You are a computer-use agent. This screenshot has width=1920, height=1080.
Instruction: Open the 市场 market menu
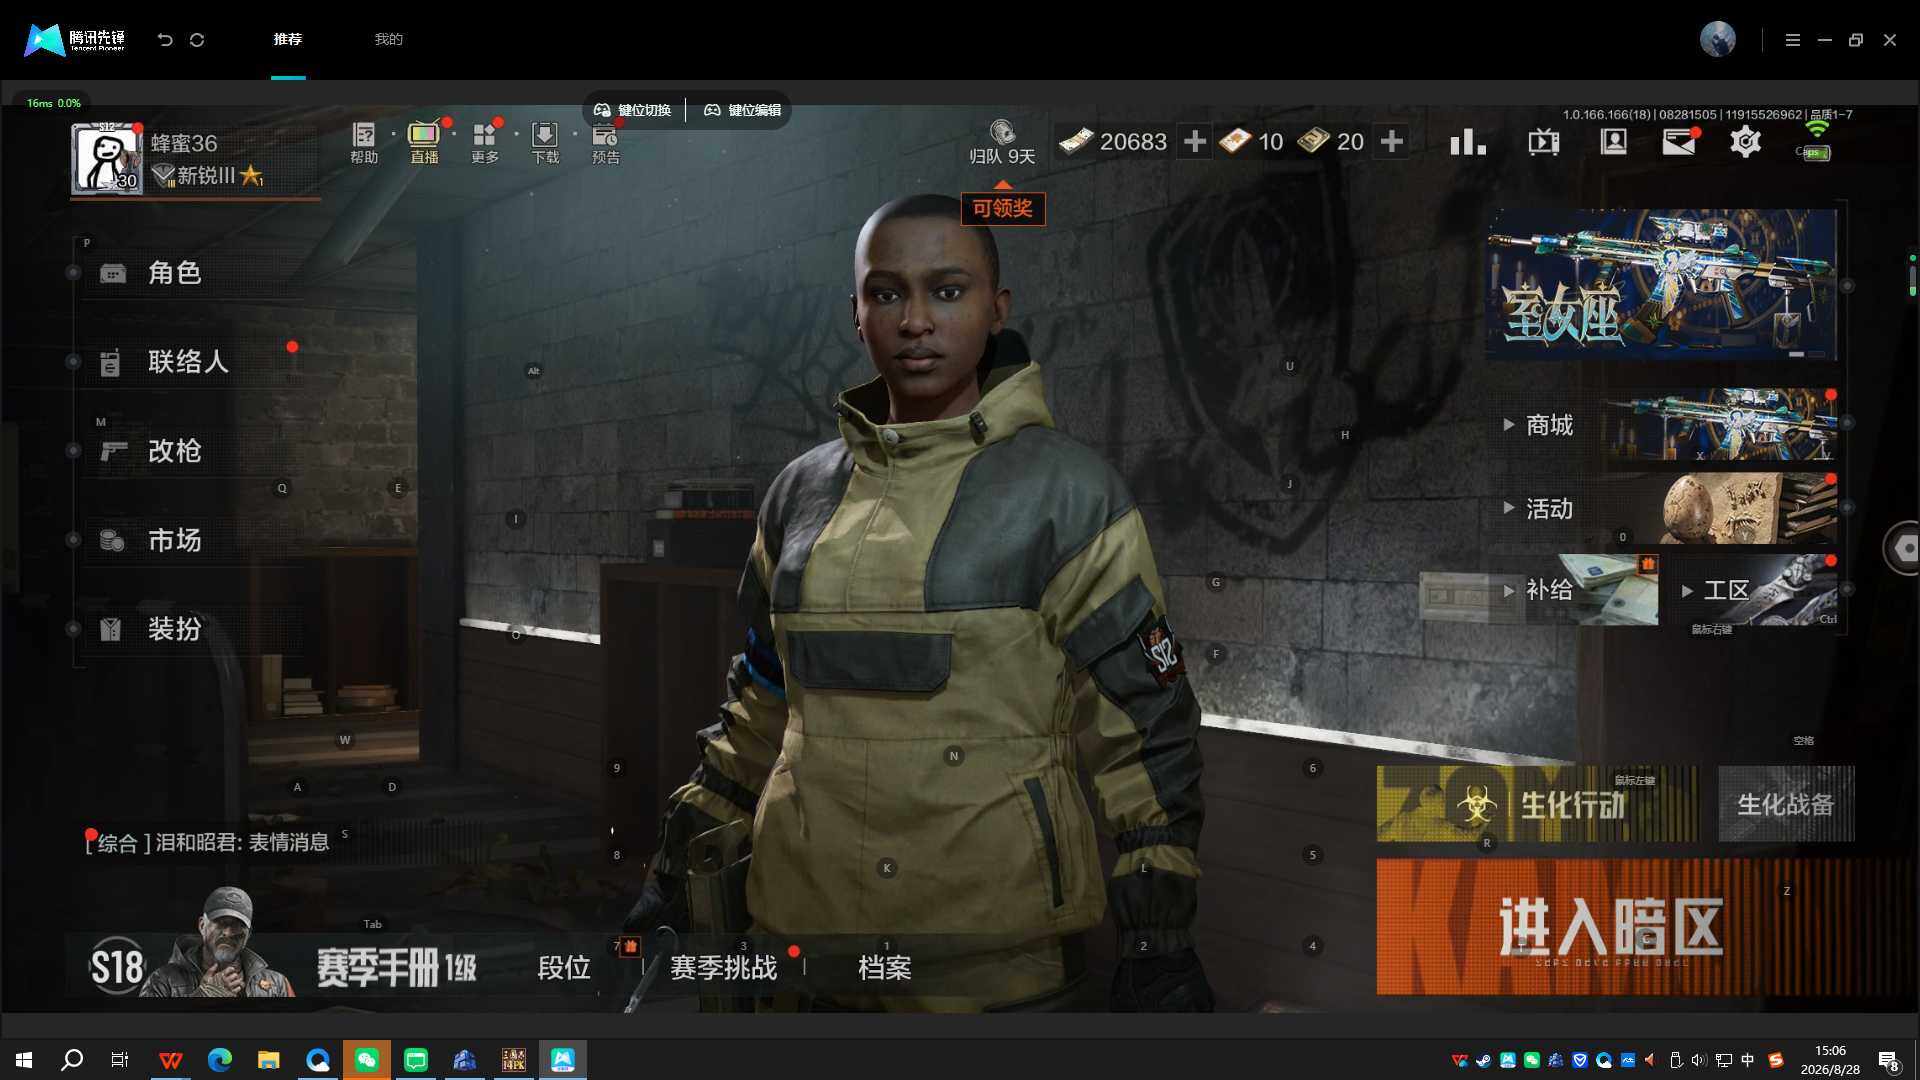tap(175, 540)
